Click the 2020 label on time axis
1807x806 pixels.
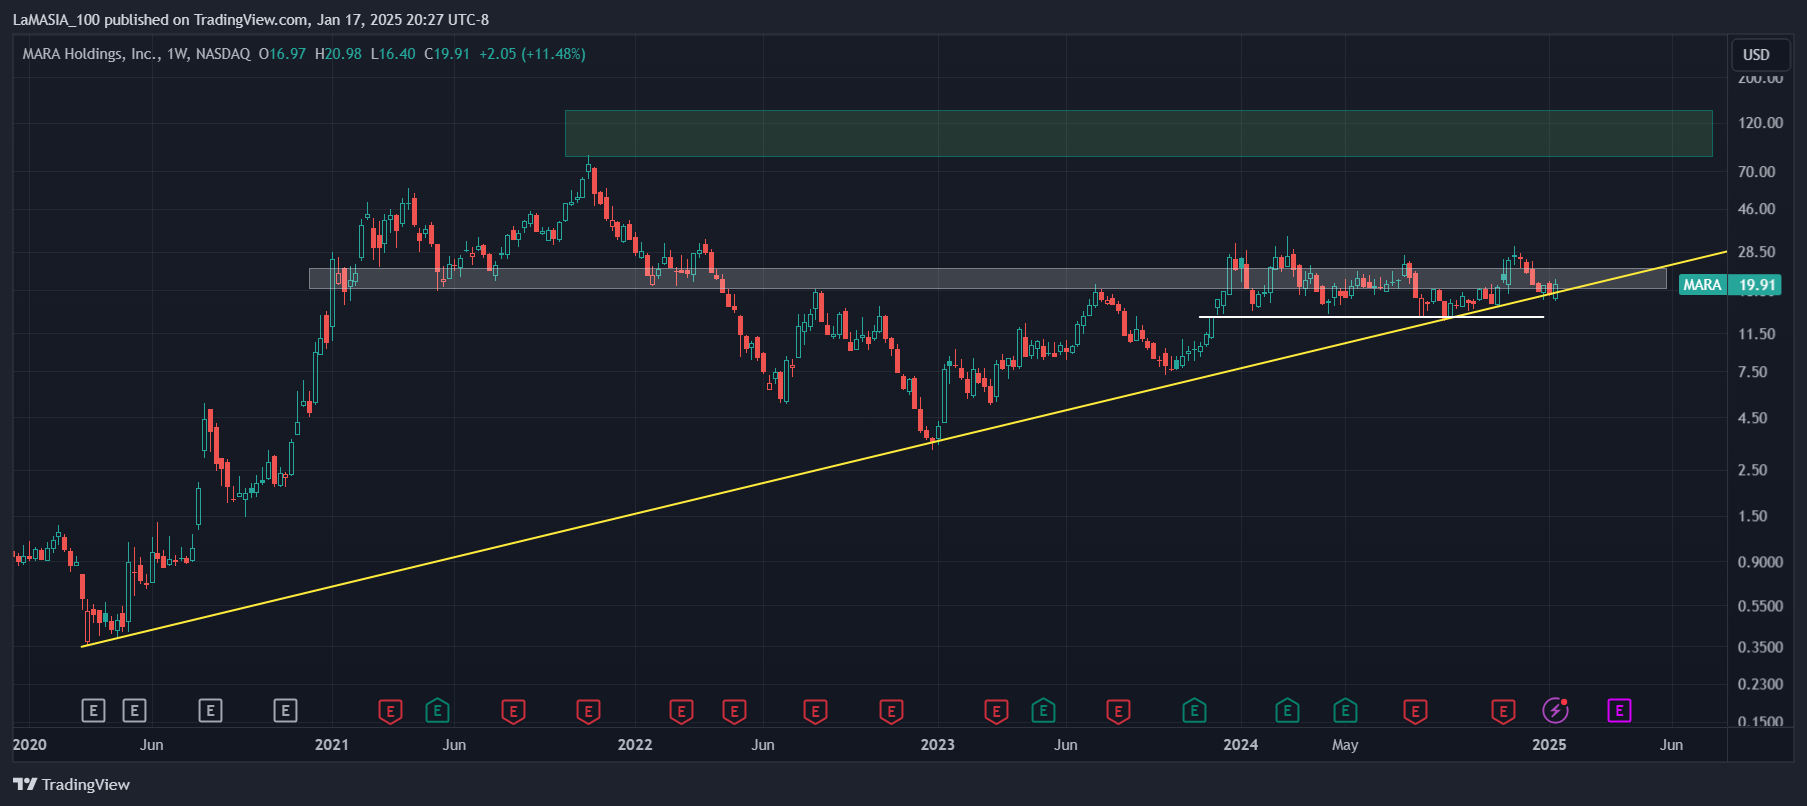click(29, 744)
